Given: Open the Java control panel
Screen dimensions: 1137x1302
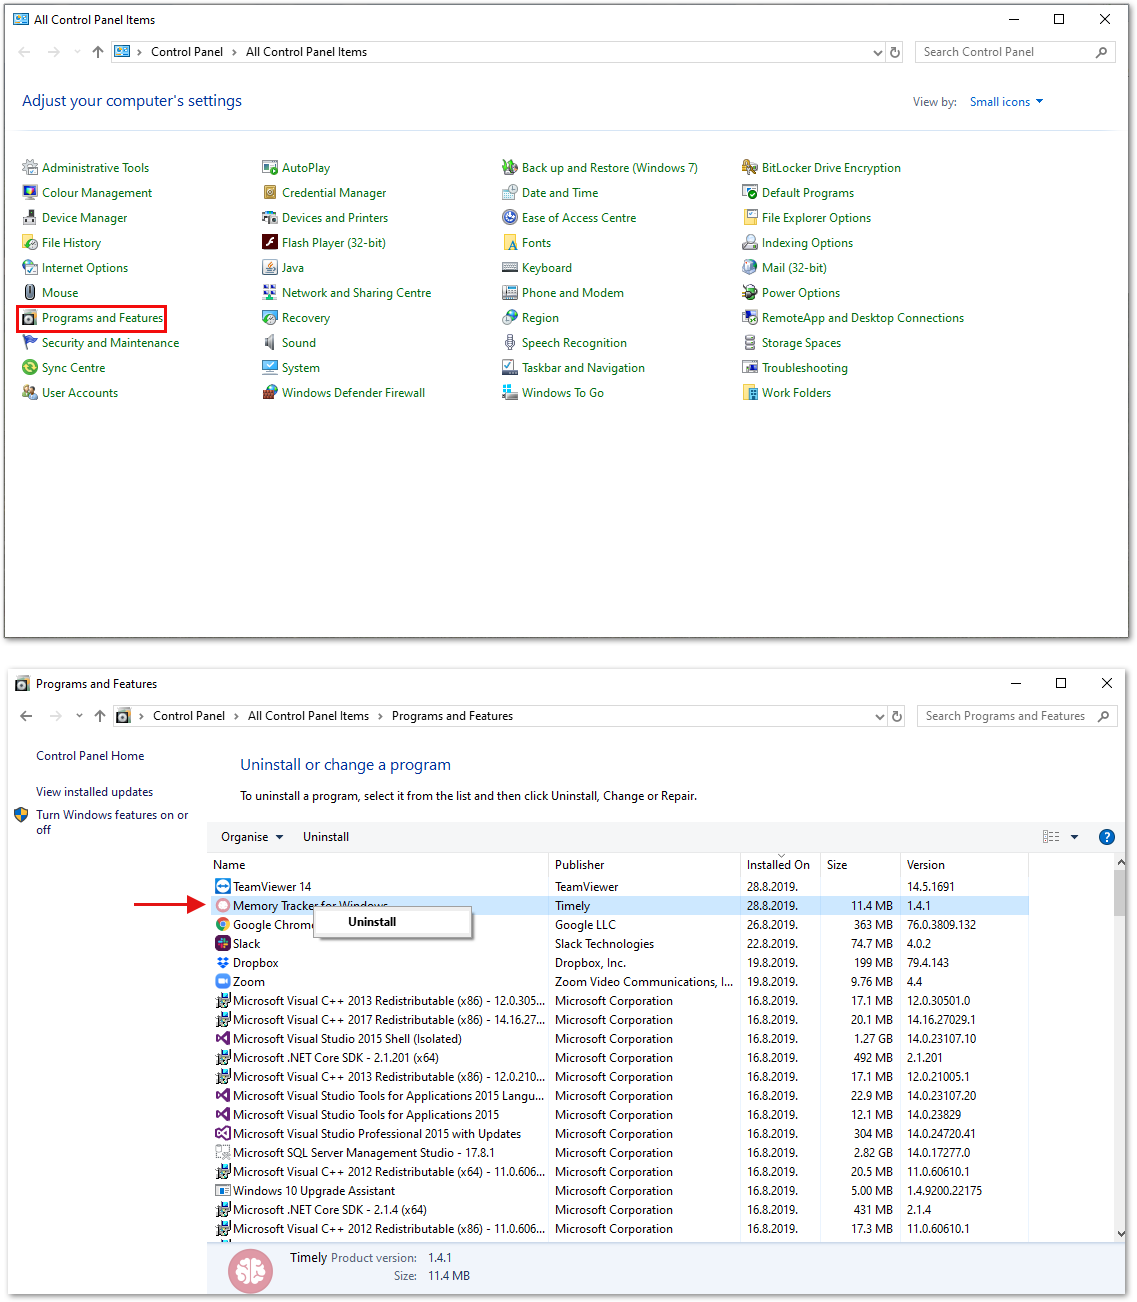Looking at the screenshot, I should [x=292, y=267].
